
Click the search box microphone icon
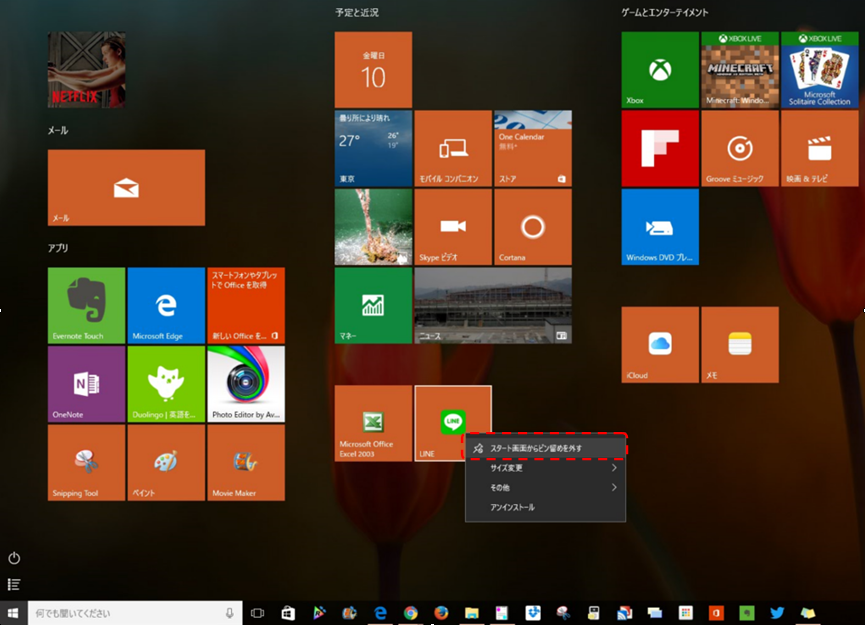click(x=229, y=613)
